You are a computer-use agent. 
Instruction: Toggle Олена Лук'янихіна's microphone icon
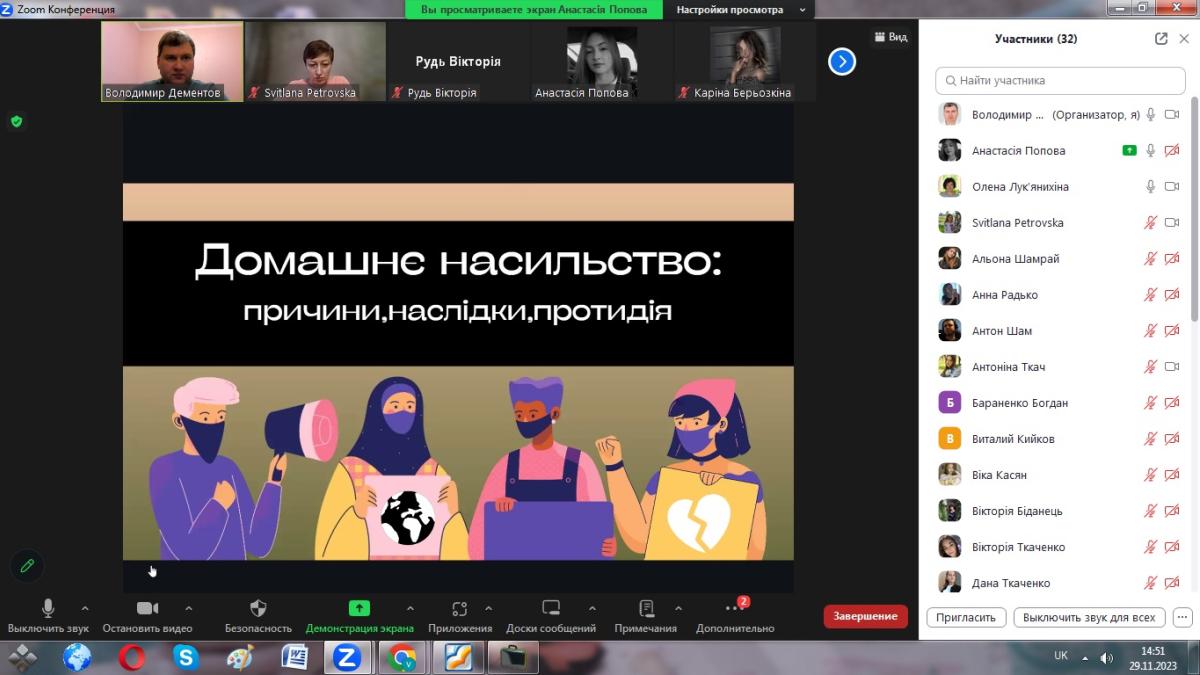(1150, 187)
